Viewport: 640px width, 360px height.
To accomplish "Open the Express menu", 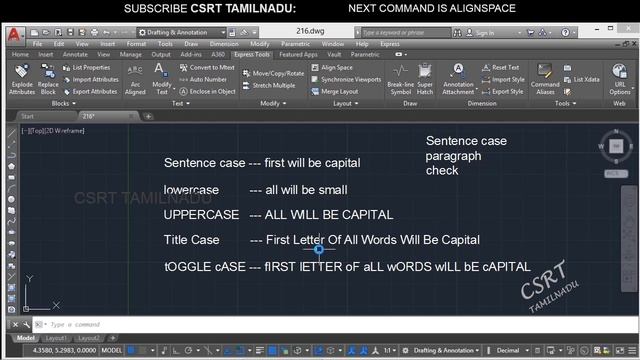I will click(390, 44).
